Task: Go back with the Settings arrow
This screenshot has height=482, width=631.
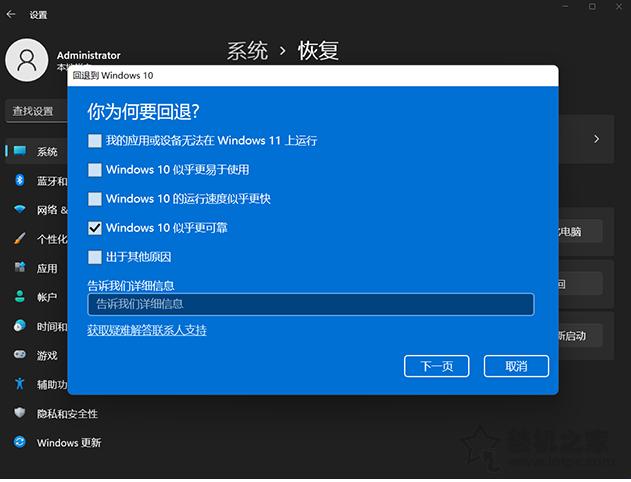Action: pos(11,14)
